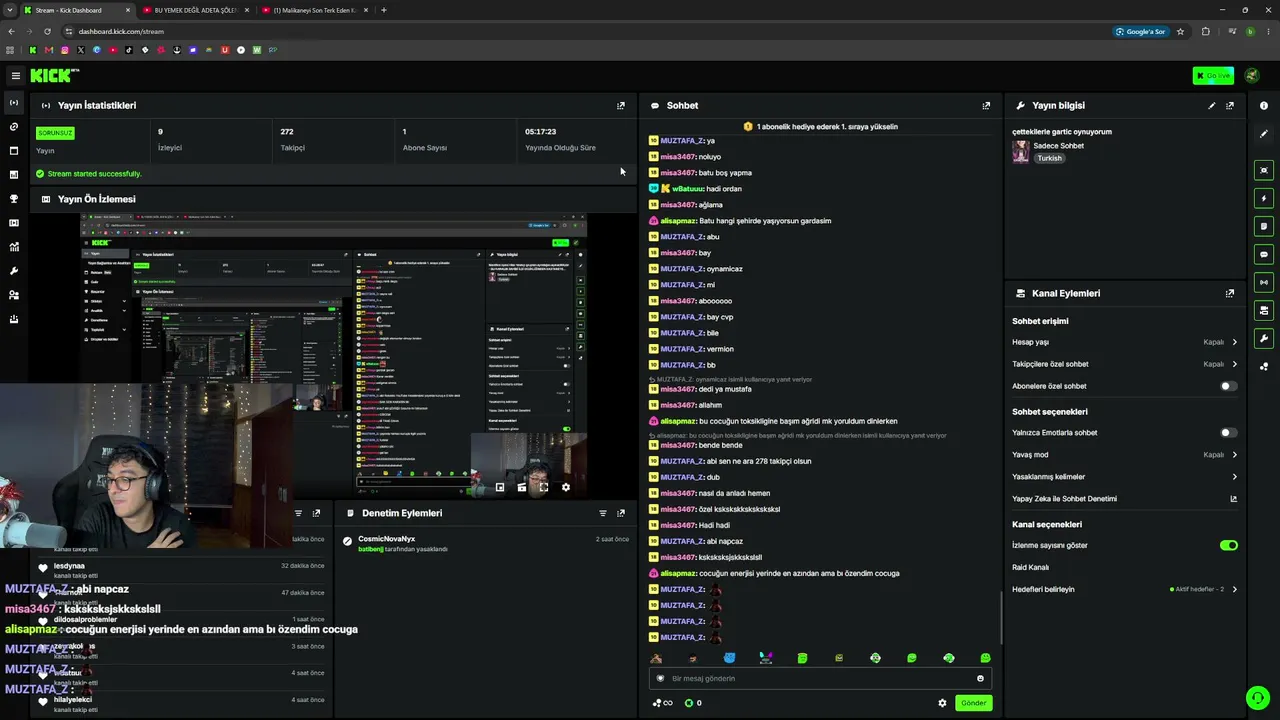Screen dimensions: 1280x720
Task: Disable İzlenme sayısını göster switch
Action: pos(1229,545)
